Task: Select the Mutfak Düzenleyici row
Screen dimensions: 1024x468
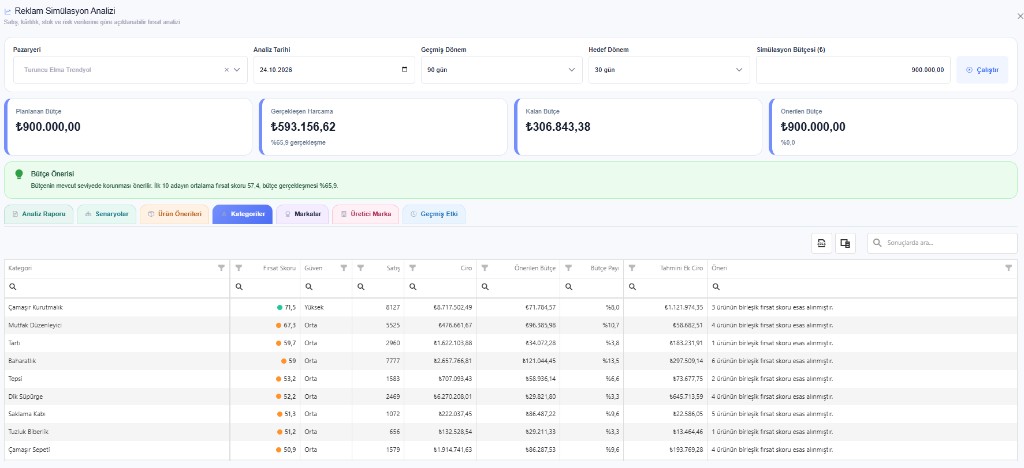Action: (x=510, y=325)
